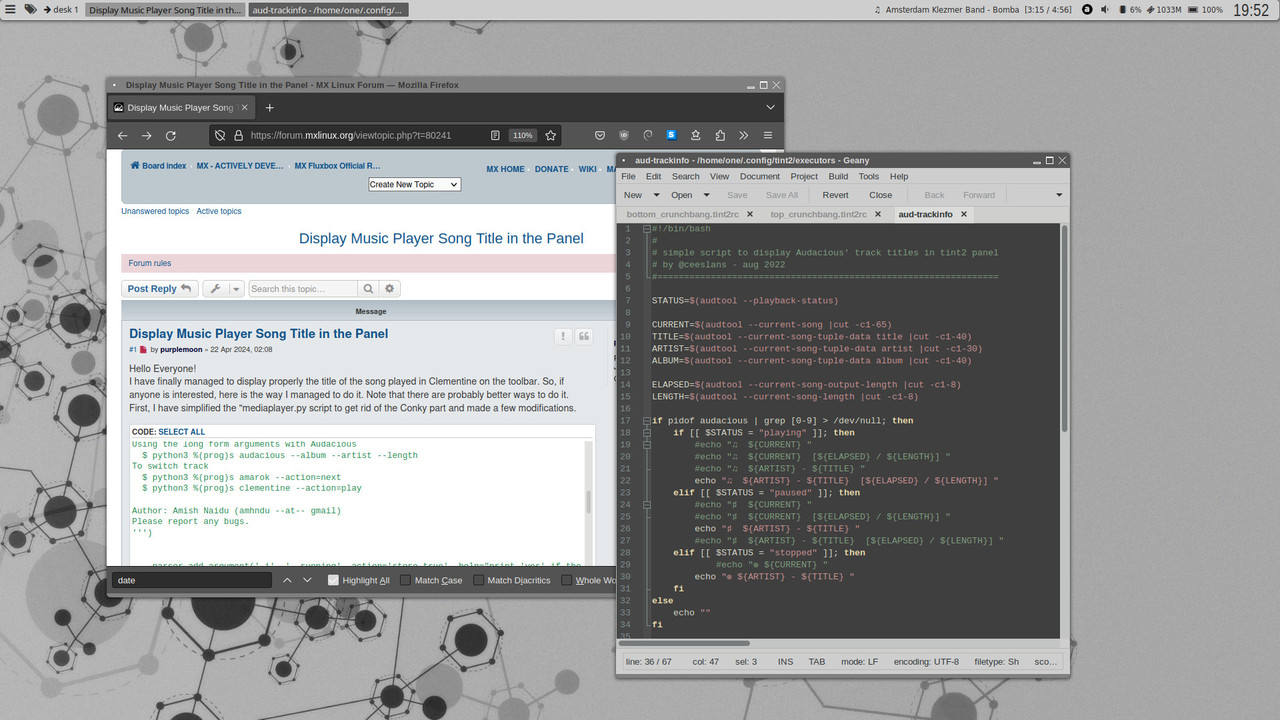Switch to top_crunchbang.tint2rc tab
This screenshot has height=720, width=1280.
[818, 214]
